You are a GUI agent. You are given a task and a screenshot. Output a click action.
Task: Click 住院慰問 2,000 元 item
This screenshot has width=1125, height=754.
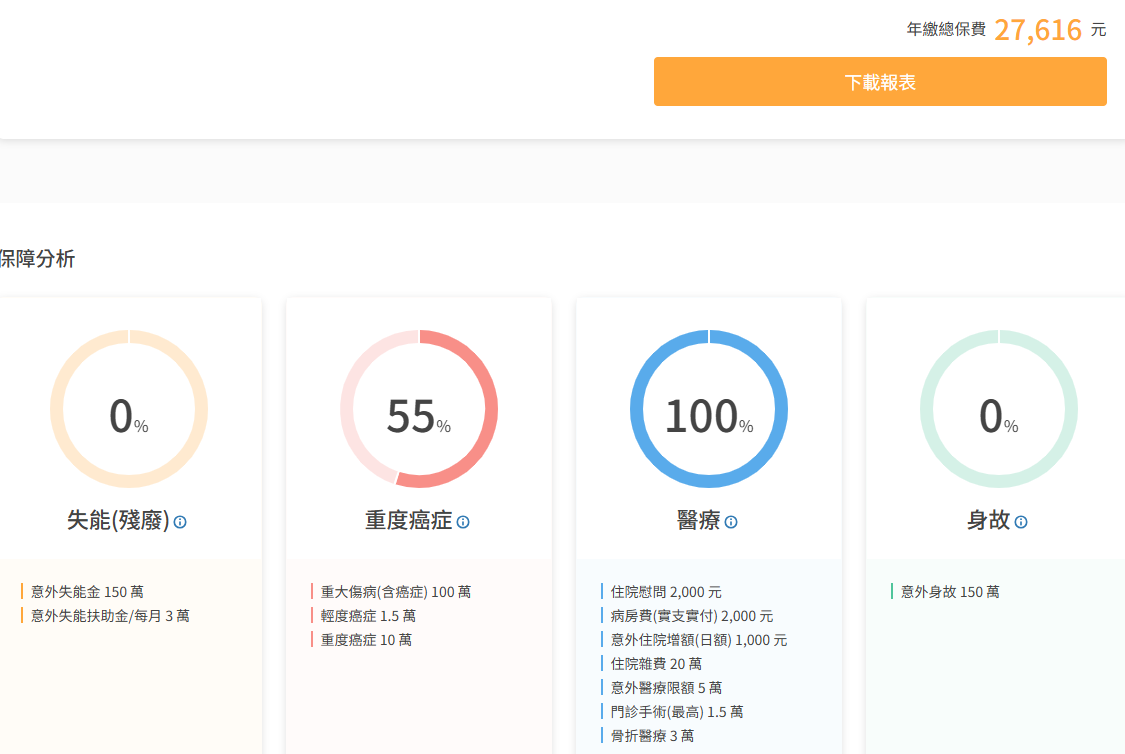666,592
